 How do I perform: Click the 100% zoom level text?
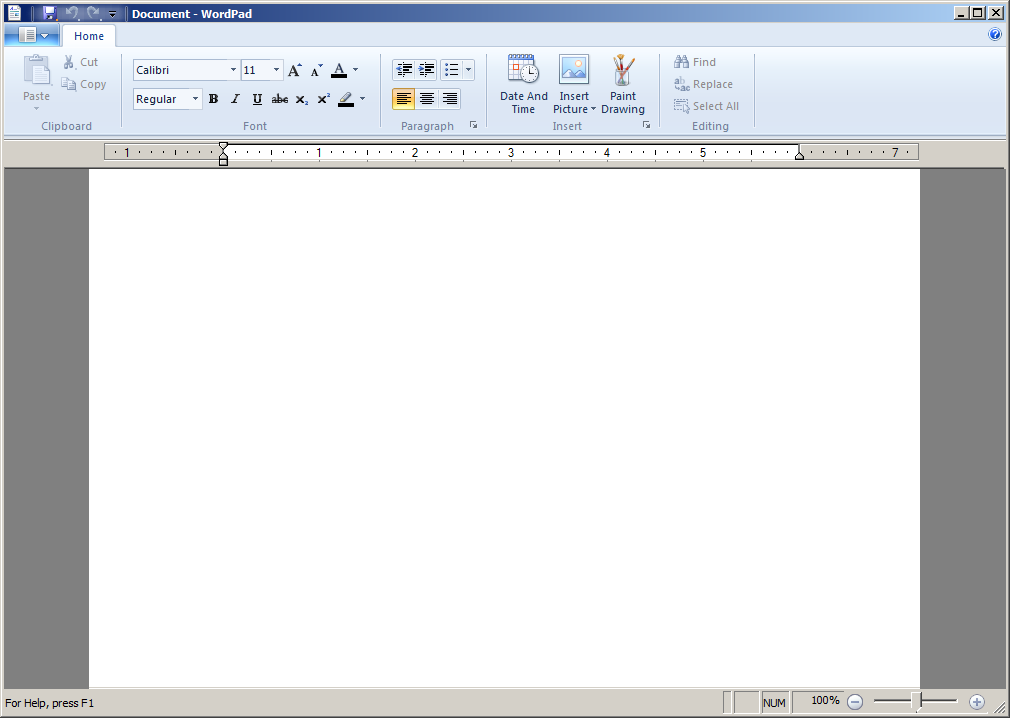tap(825, 700)
